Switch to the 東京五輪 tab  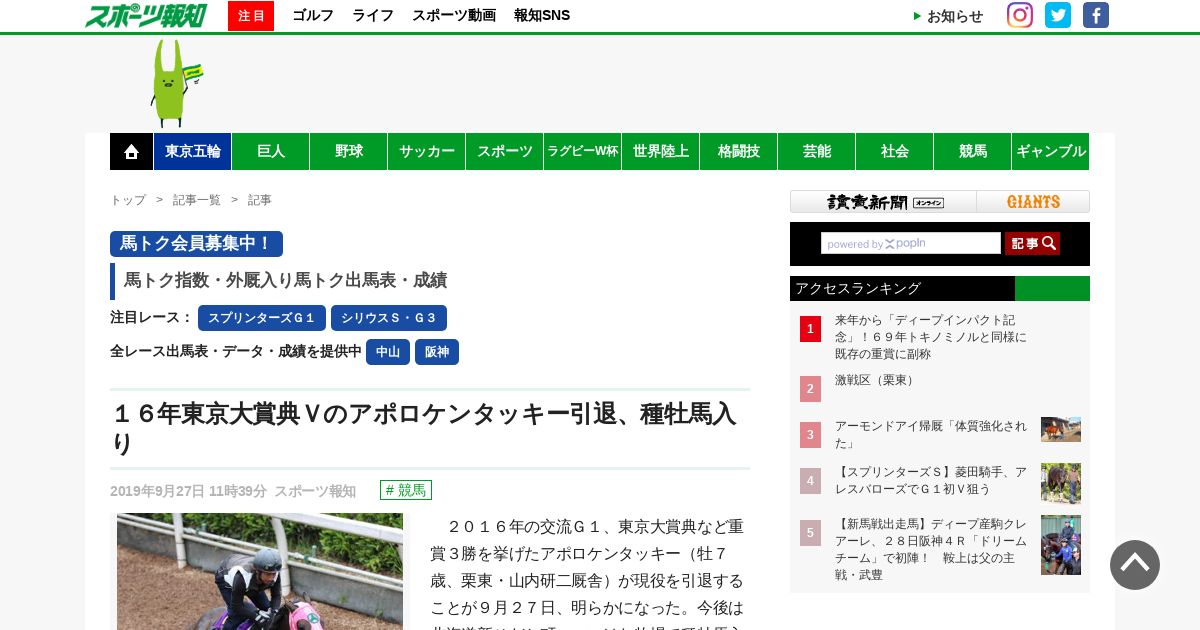pyautogui.click(x=193, y=152)
